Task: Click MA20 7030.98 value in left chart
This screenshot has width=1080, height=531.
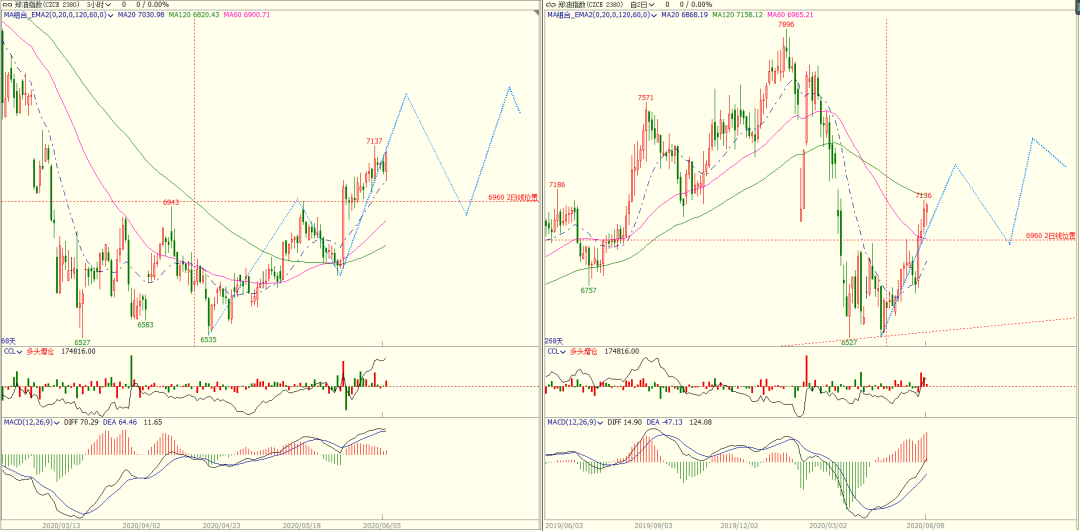Action: pyautogui.click(x=141, y=14)
